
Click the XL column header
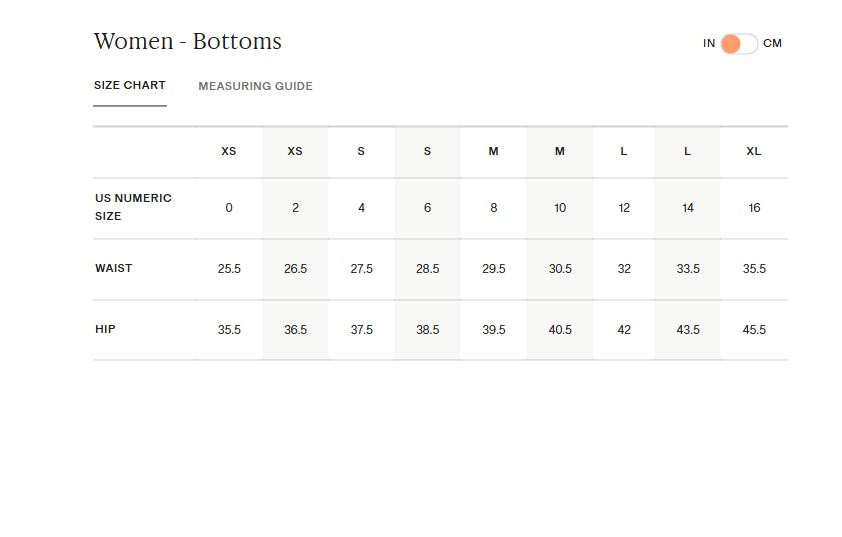pyautogui.click(x=754, y=152)
